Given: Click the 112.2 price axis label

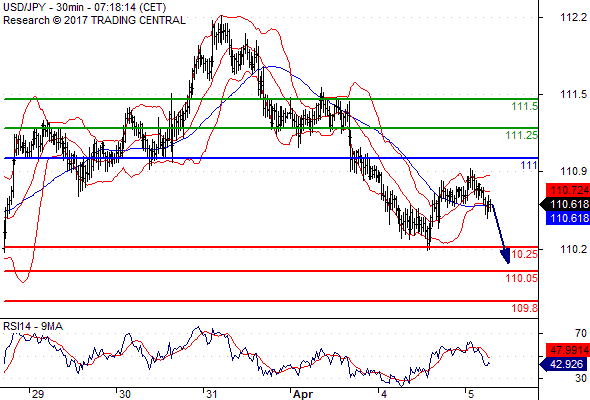Looking at the screenshot, I should coord(573,17).
